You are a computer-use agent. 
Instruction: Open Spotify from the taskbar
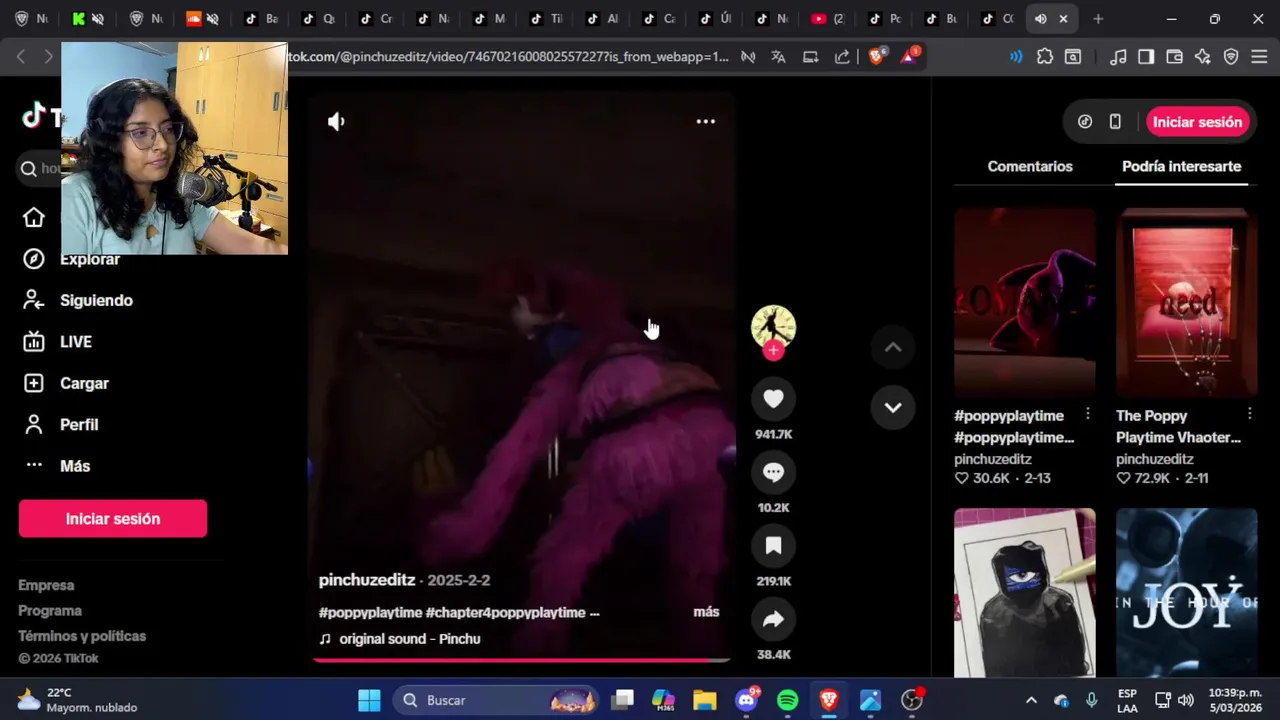(788, 700)
